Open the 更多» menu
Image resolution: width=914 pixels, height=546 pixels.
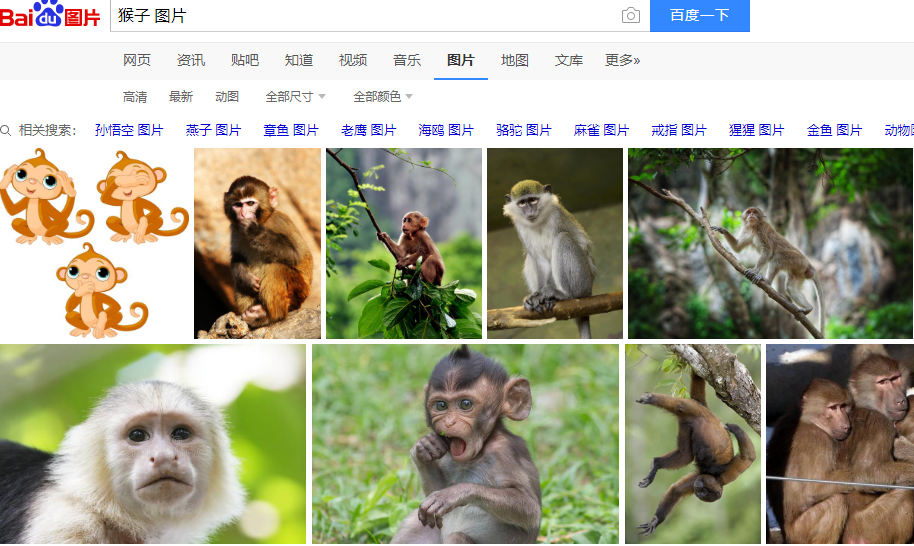pyautogui.click(x=623, y=60)
